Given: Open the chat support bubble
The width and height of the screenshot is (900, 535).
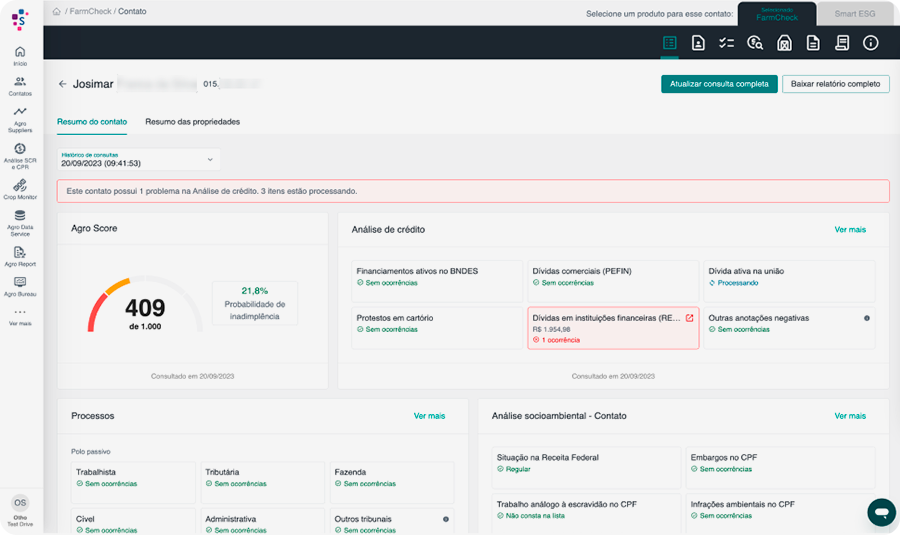Looking at the screenshot, I should [x=880, y=511].
